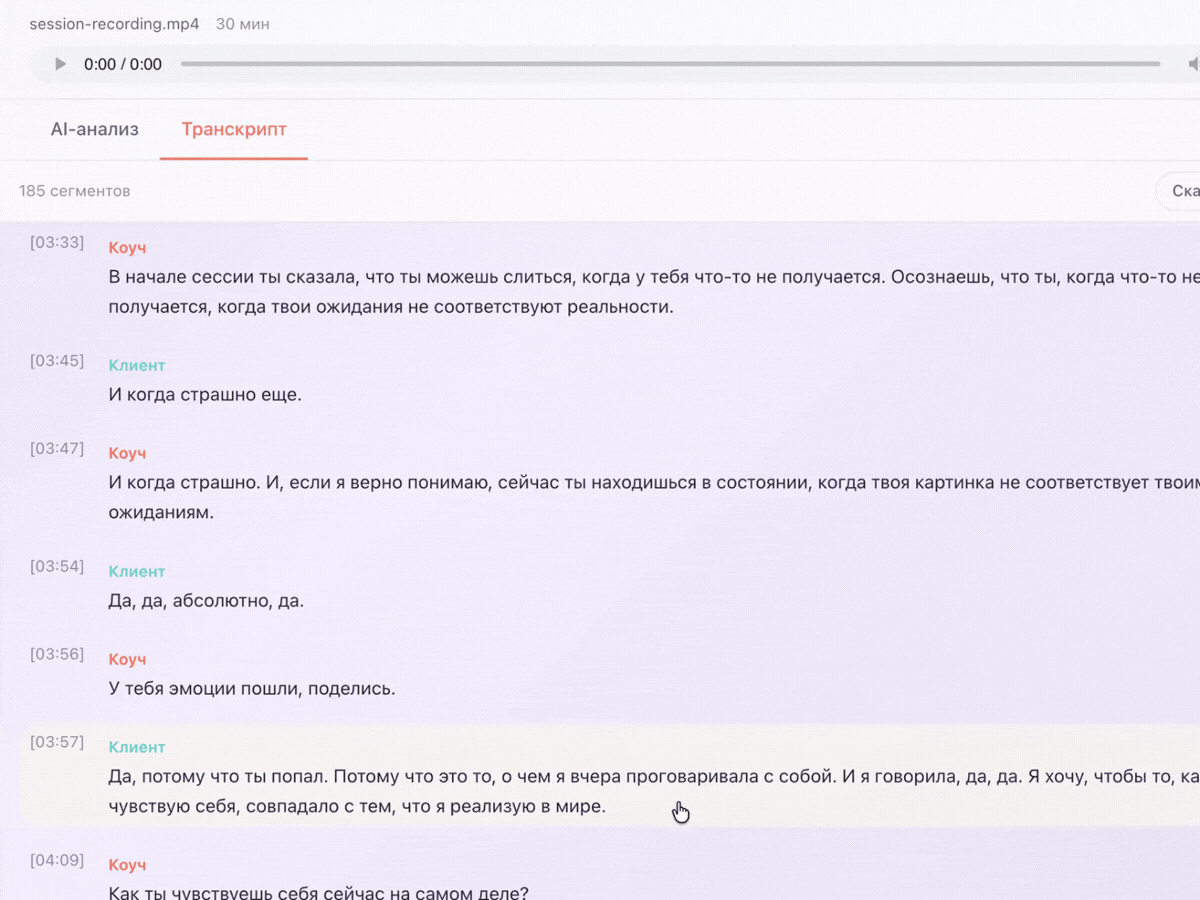Screen dimensions: 1200x900
Task: Jump to timestamp [03:33] in the transcript
Action: click(x=57, y=243)
